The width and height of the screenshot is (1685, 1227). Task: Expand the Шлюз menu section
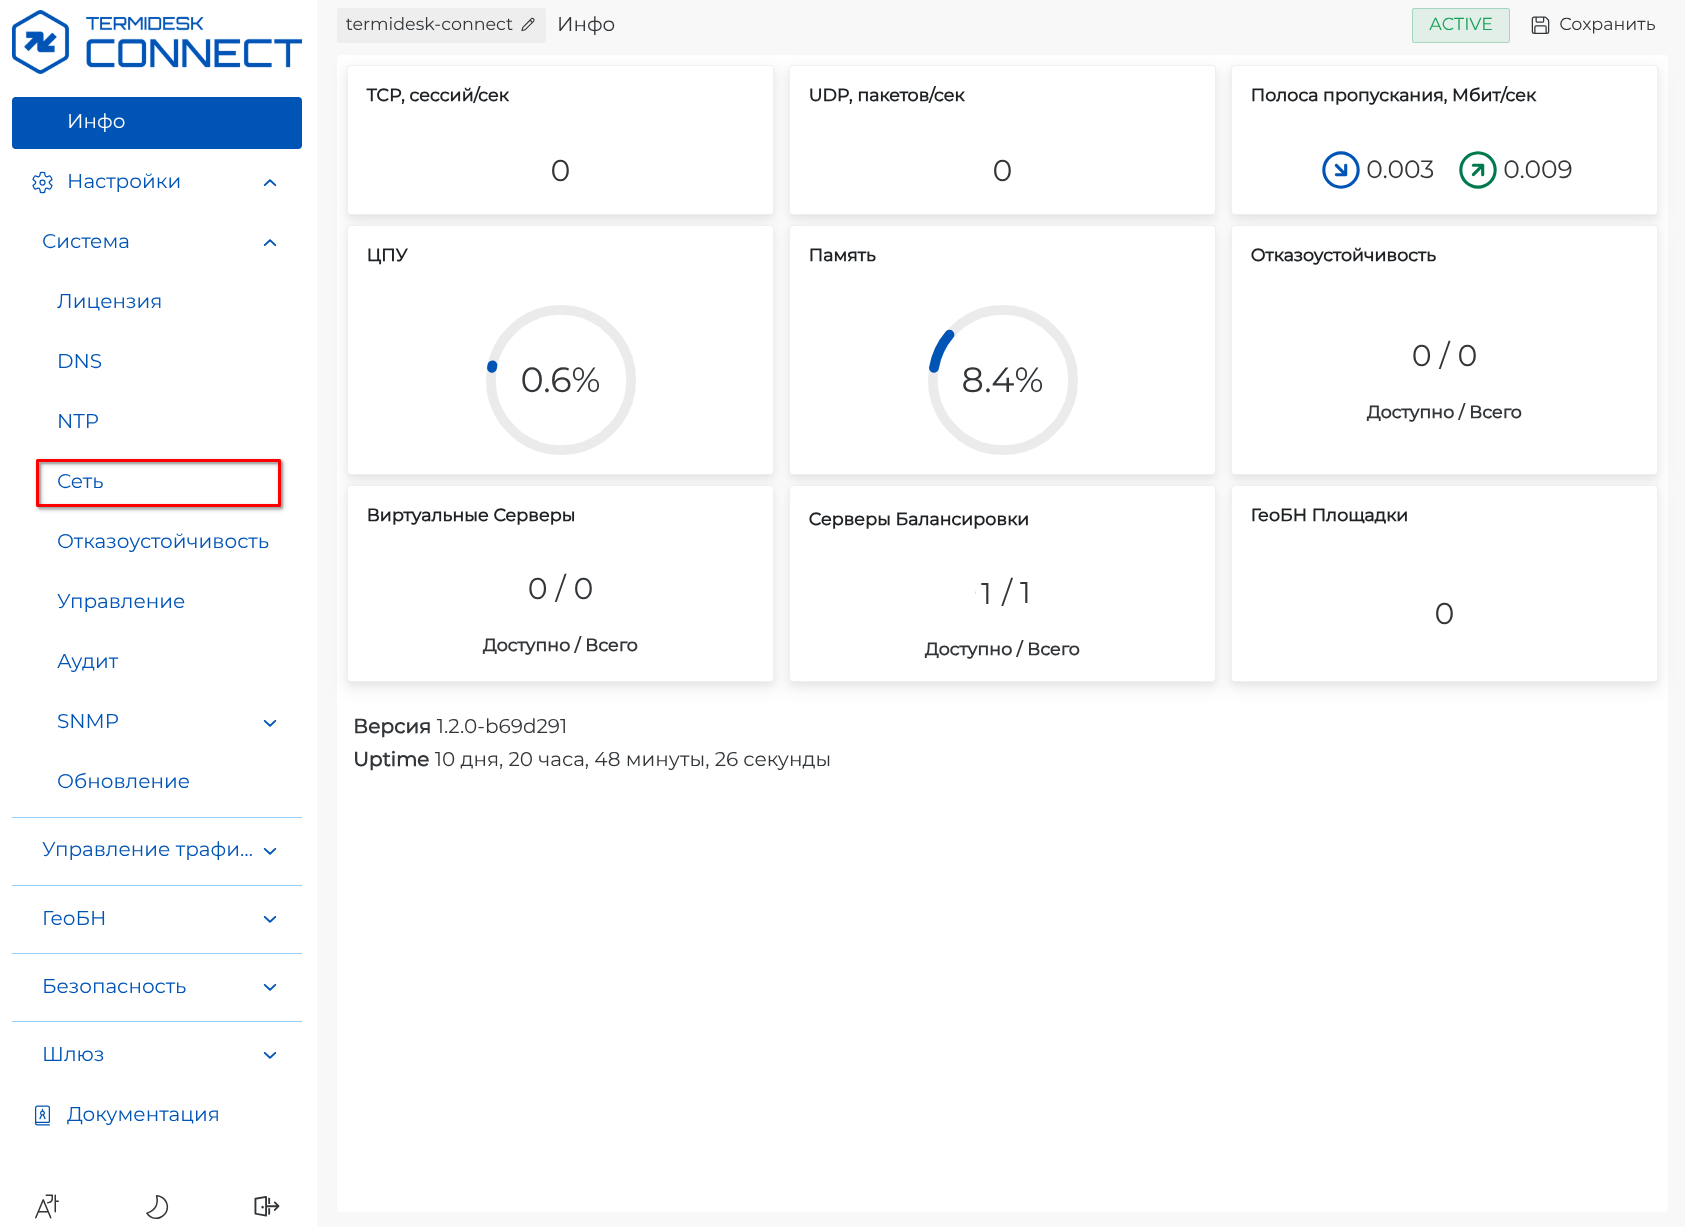(270, 1055)
